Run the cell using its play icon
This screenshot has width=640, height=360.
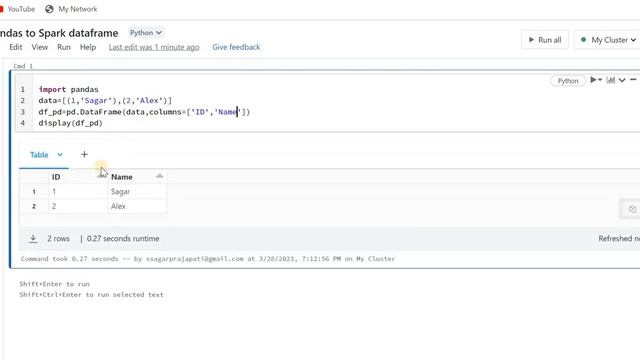coord(594,80)
